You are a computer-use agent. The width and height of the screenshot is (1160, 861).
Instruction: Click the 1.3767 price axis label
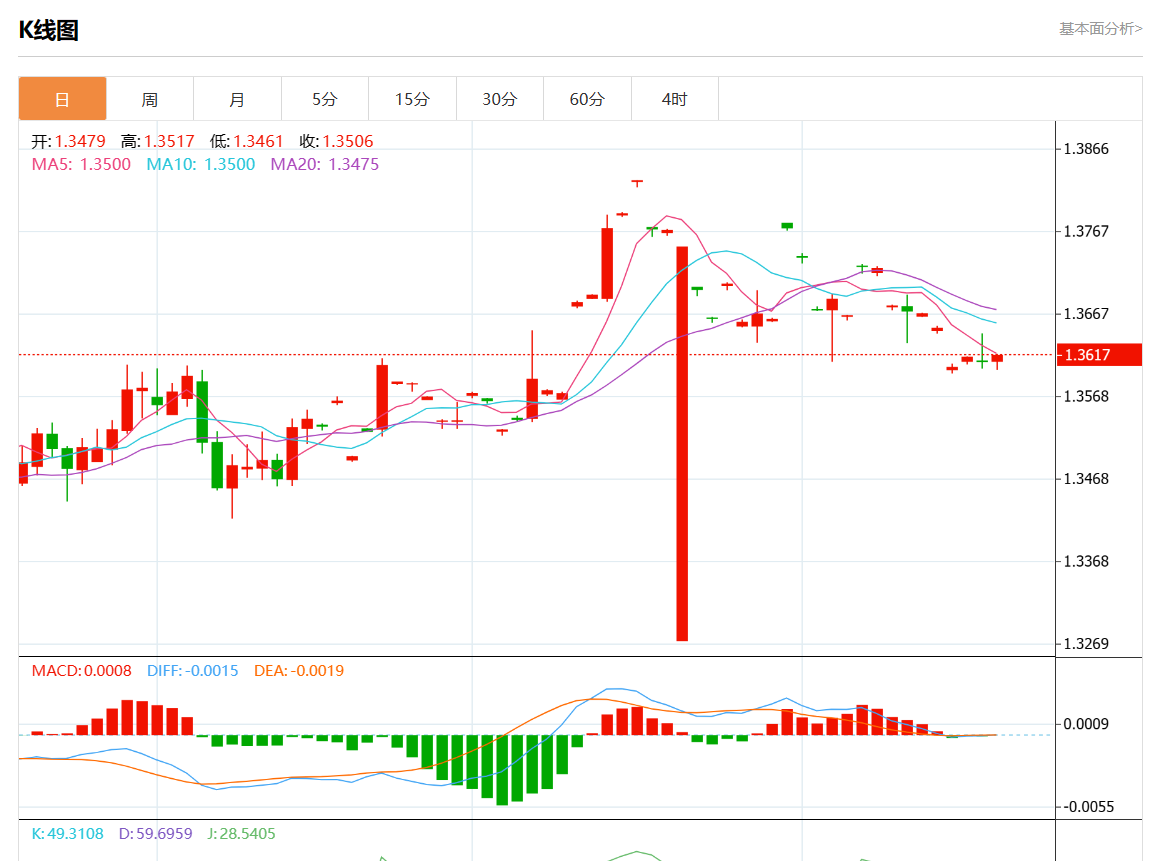1086,232
